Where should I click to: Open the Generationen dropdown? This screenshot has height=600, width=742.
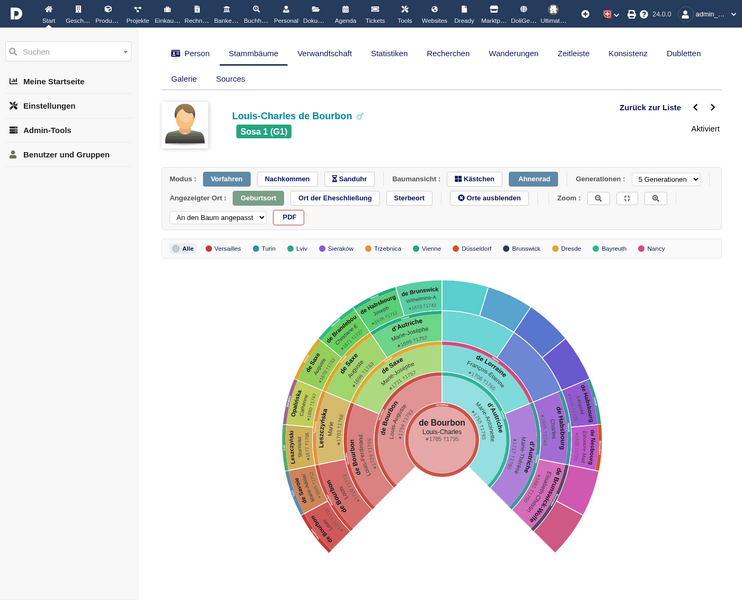(666, 179)
